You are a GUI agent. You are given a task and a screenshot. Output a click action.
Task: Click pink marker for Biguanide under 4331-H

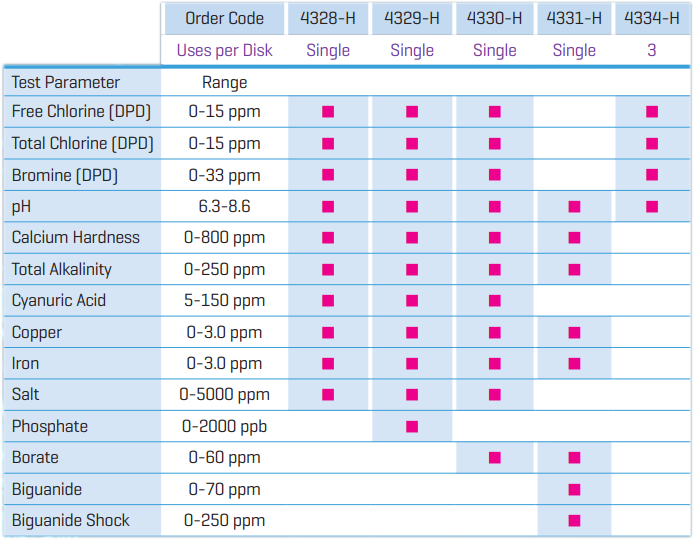coord(574,490)
